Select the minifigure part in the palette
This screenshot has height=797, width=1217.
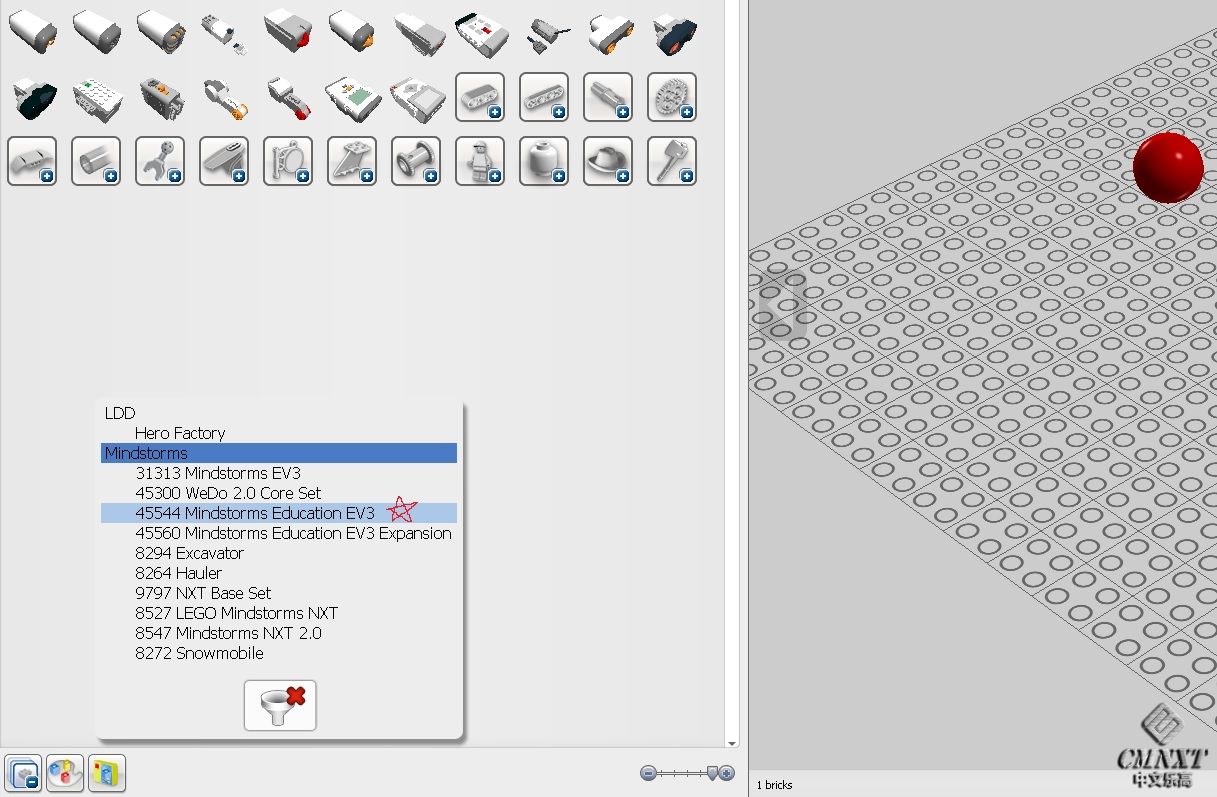[x=480, y=160]
